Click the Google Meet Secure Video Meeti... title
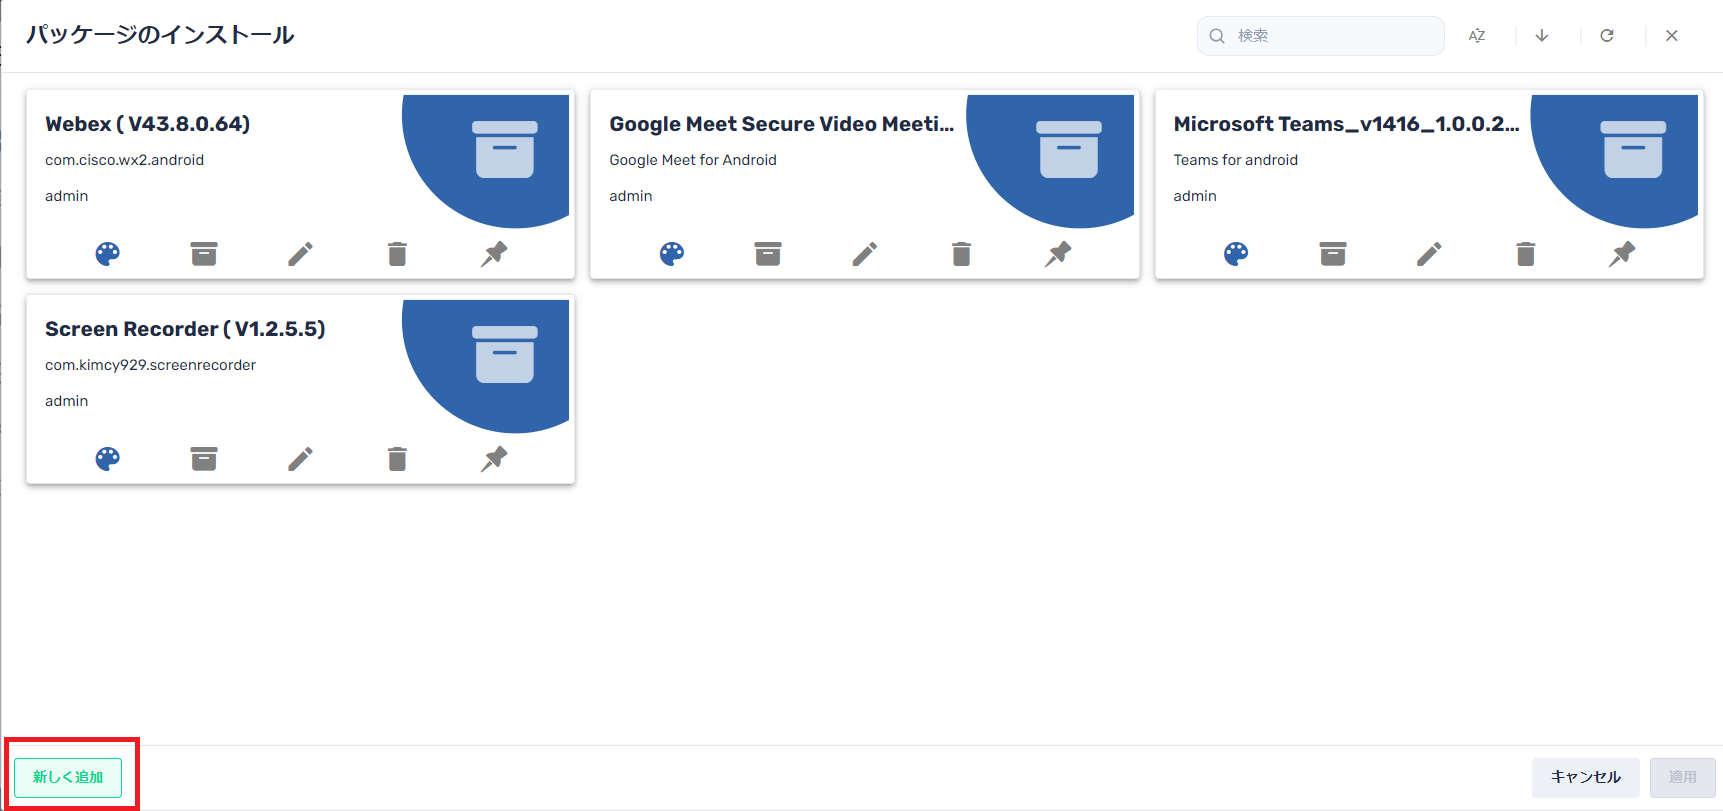Image resolution: width=1723 pixels, height=811 pixels. [x=782, y=124]
